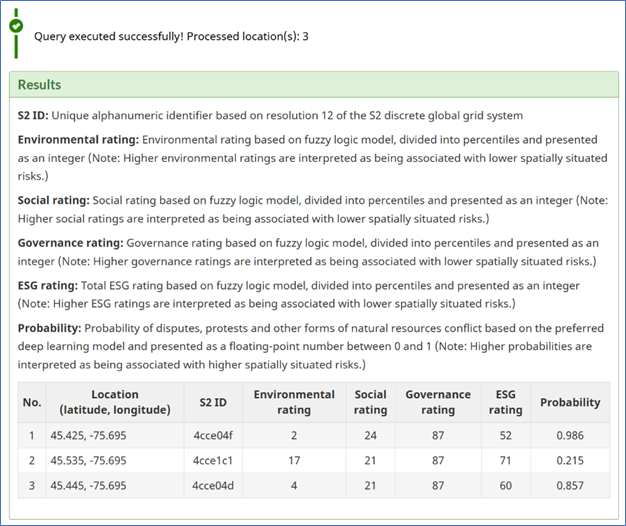Click the Results panel header
Image resolution: width=626 pixels, height=526 pixels.
coord(39,85)
